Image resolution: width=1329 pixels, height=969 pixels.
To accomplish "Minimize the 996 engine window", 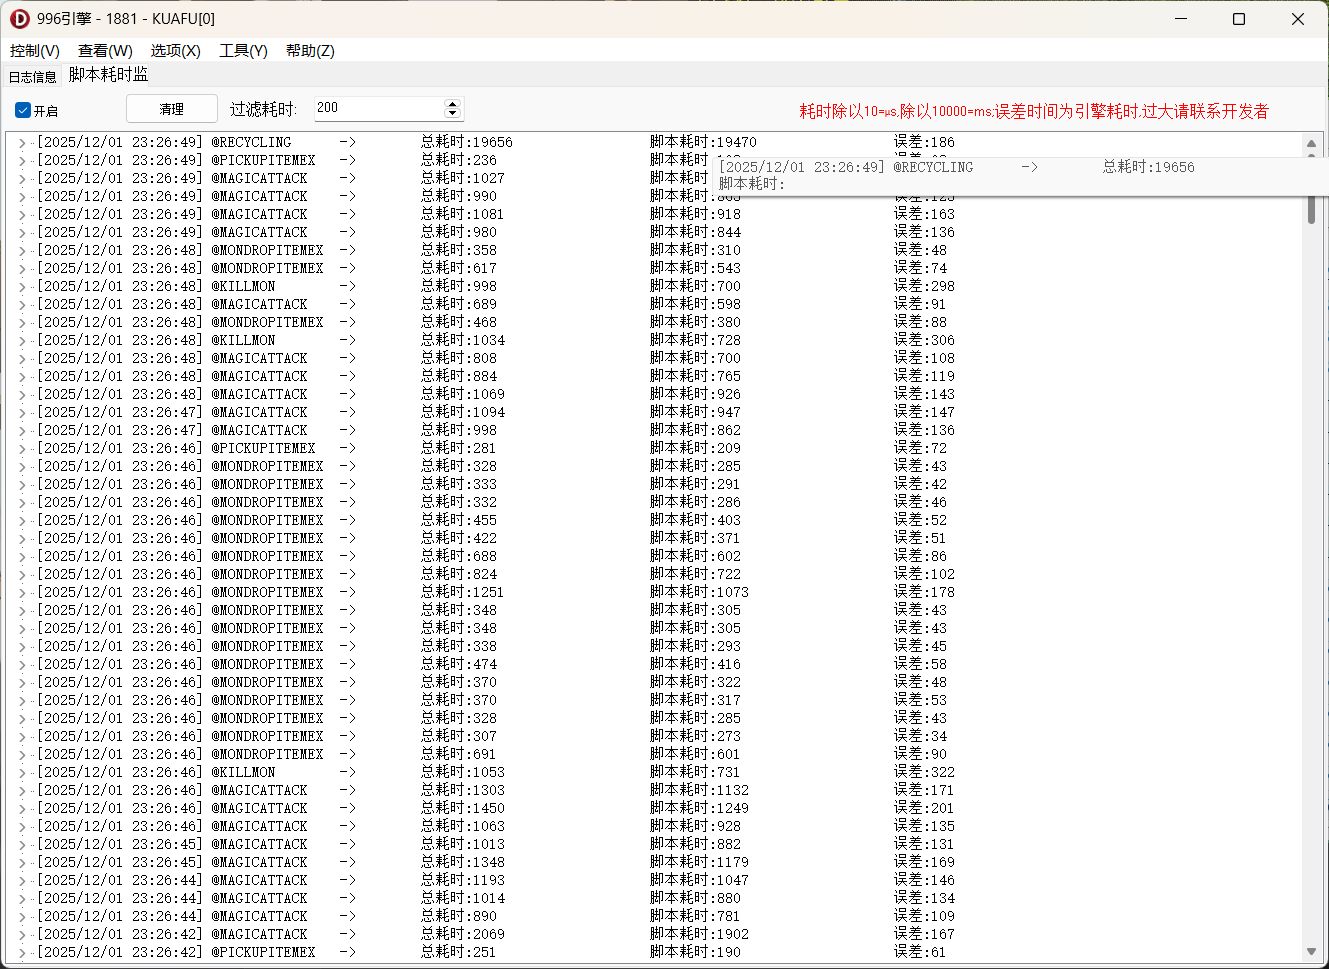I will [x=1181, y=19].
